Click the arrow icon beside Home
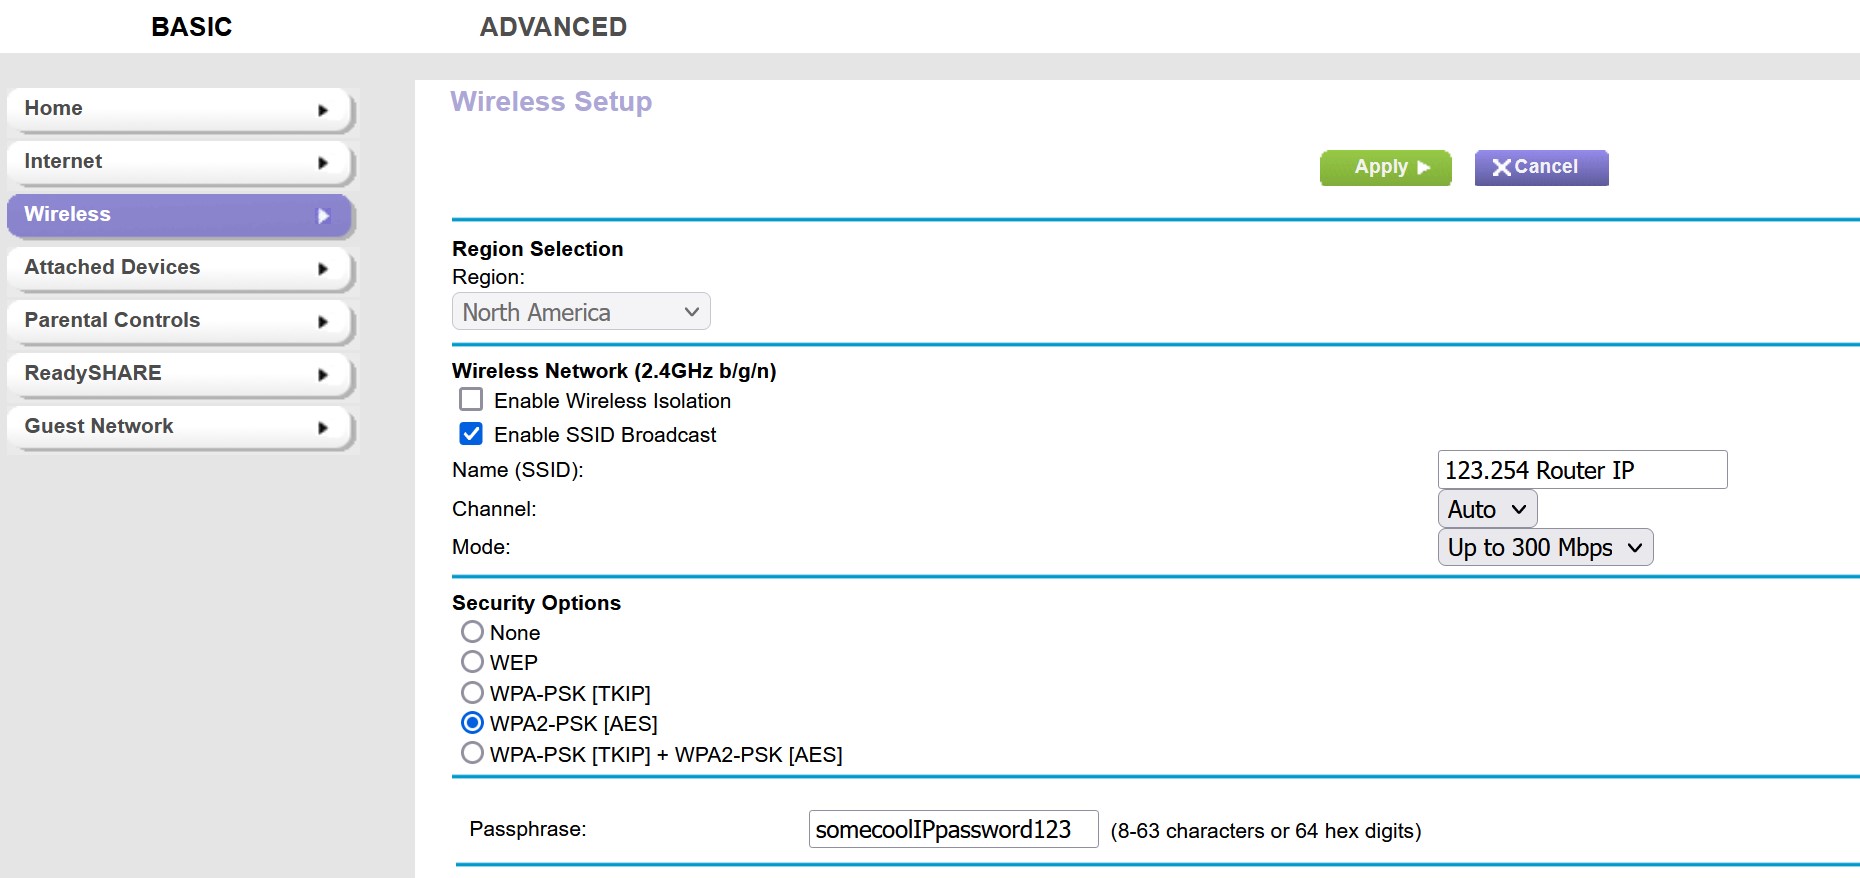Image resolution: width=1860 pixels, height=878 pixels. 322,110
